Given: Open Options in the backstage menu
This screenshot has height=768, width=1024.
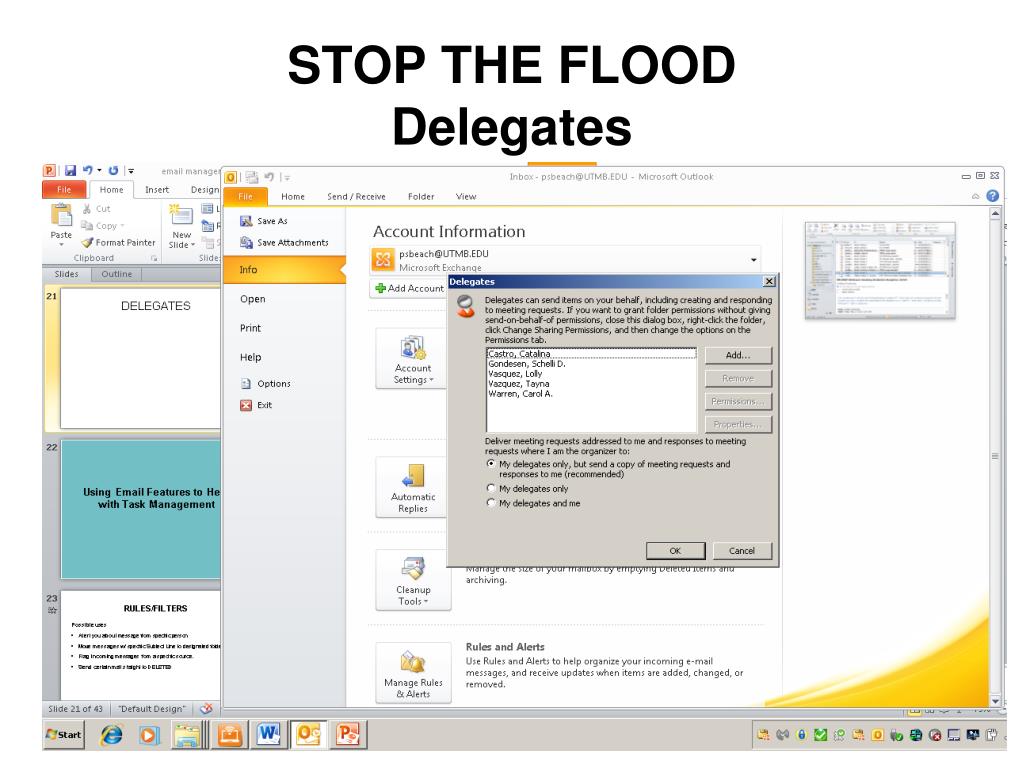Looking at the screenshot, I should (266, 384).
